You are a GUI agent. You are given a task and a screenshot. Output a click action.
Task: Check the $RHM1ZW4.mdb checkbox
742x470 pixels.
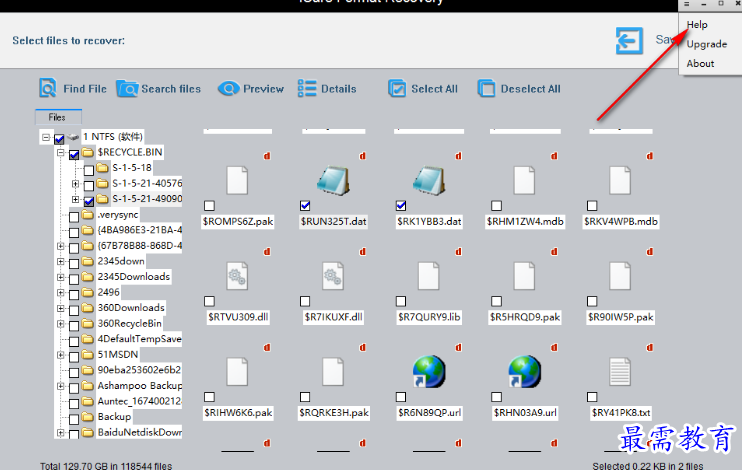tap(496, 205)
